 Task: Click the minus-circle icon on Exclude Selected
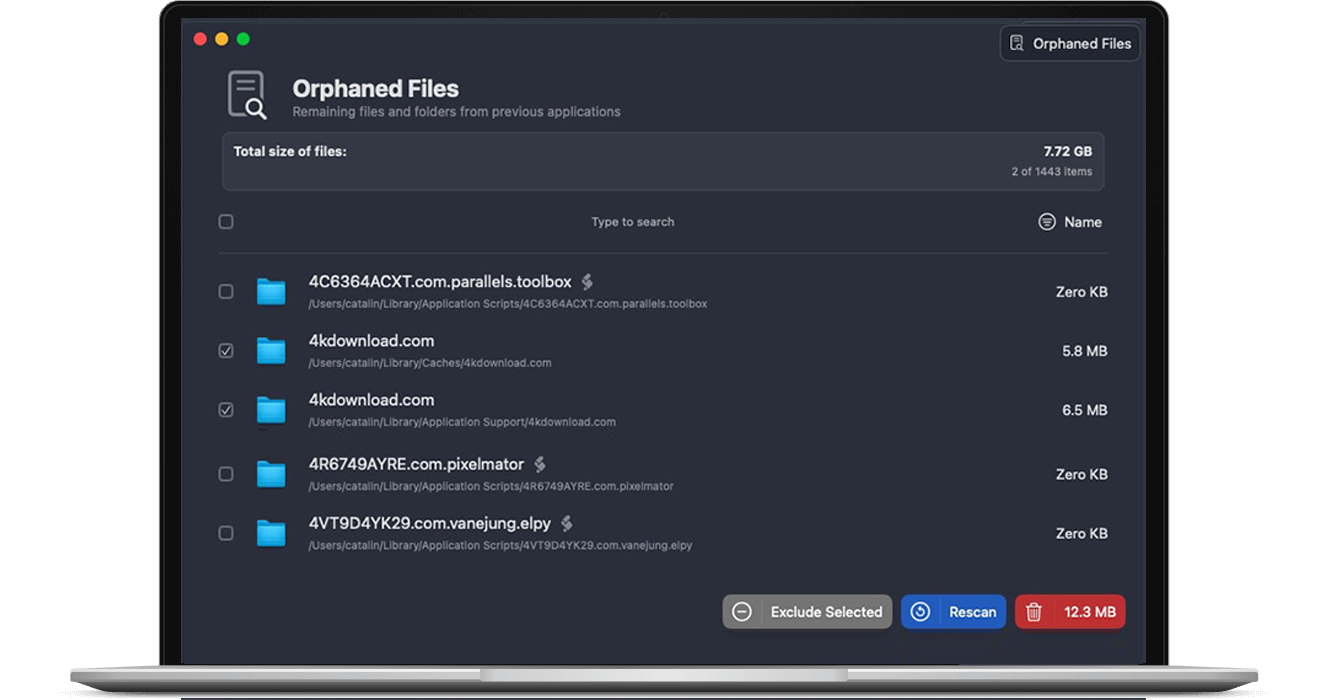[742, 611]
